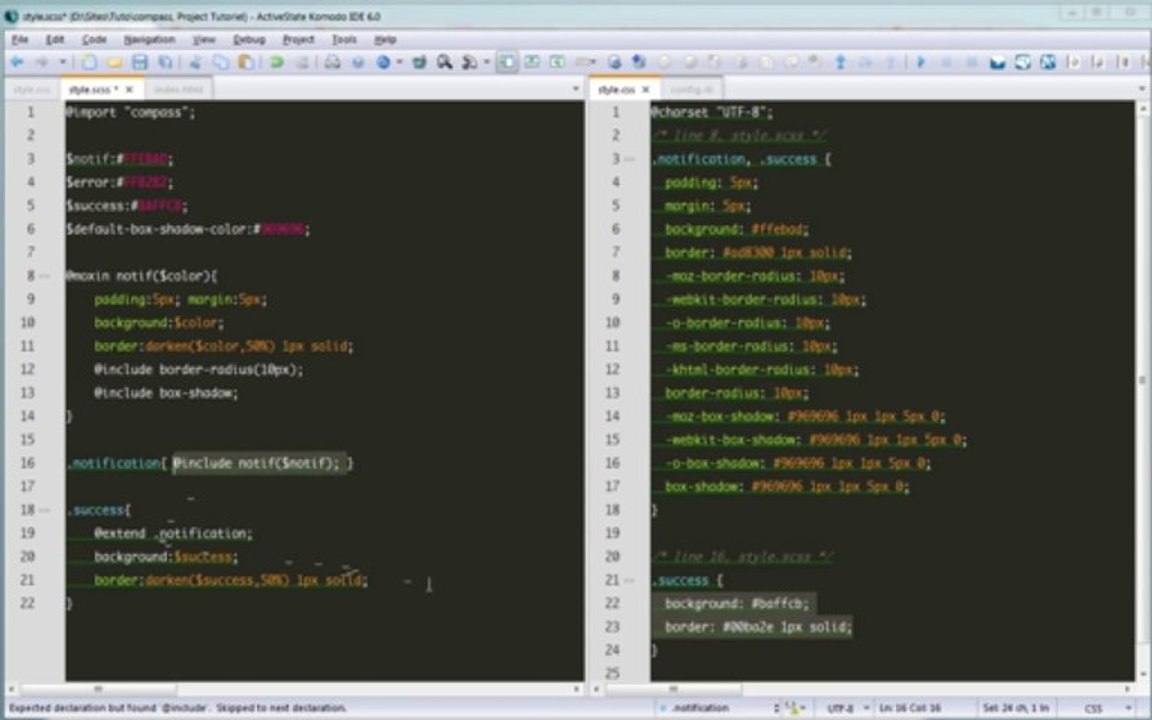Click the Save All icon
Viewport: 1152px width, 720px height.
pyautogui.click(x=165, y=62)
